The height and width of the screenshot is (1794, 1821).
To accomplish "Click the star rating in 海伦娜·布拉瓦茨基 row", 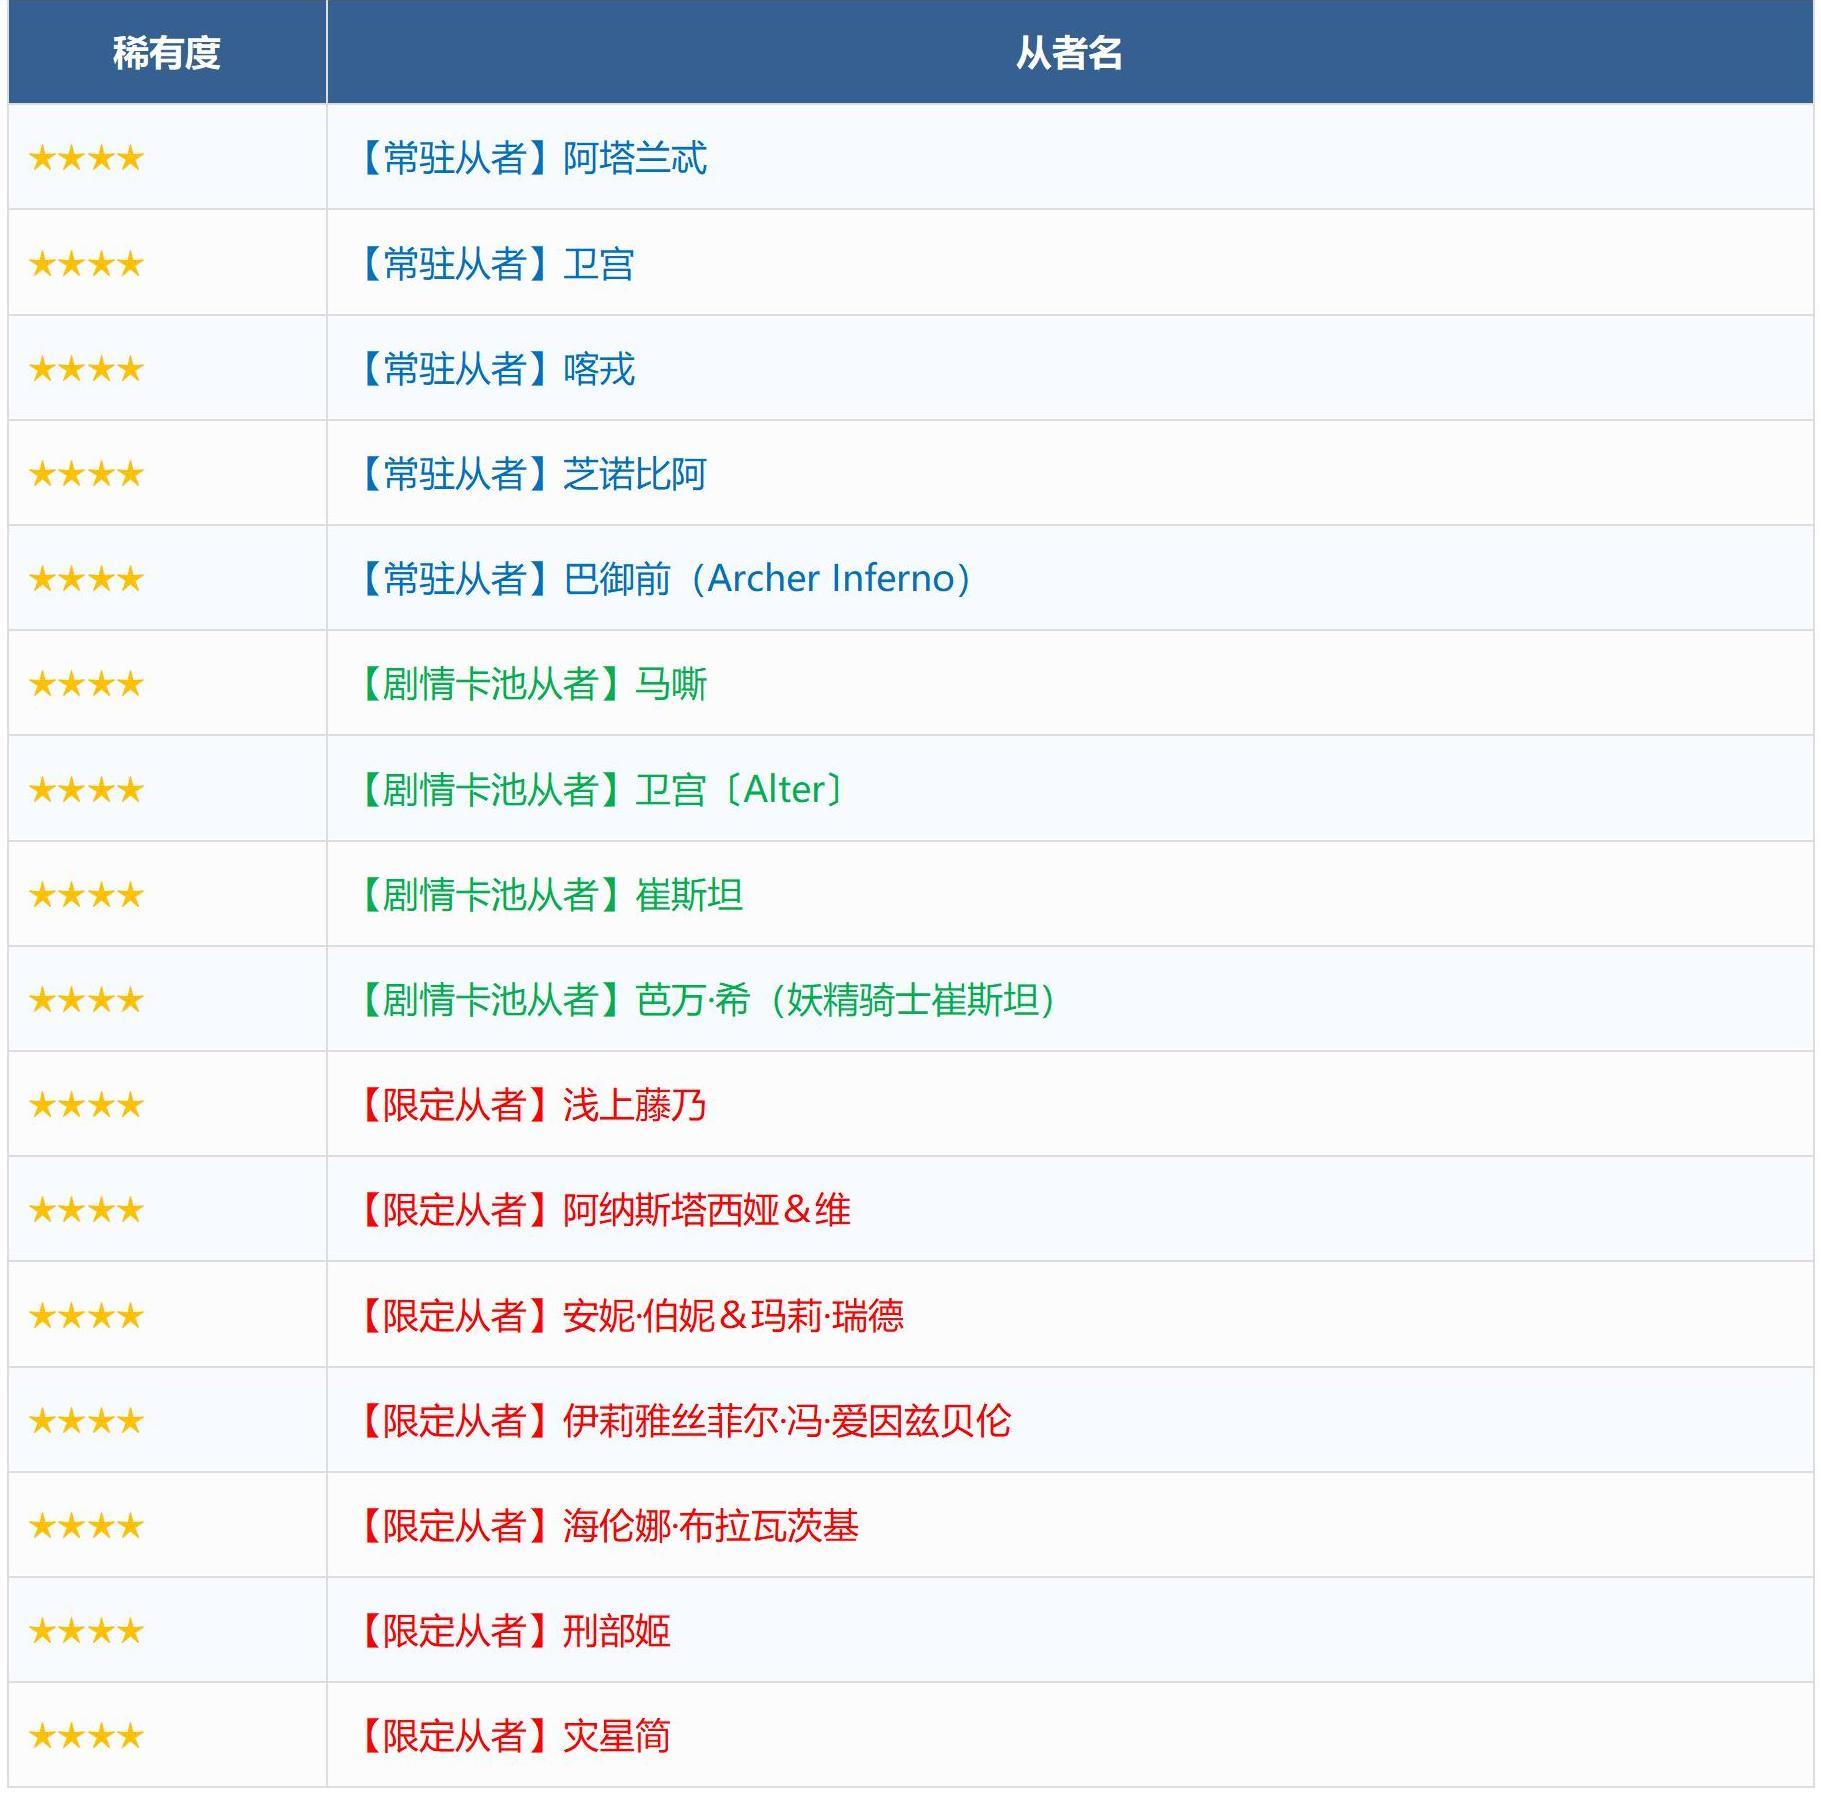I will [x=87, y=1526].
